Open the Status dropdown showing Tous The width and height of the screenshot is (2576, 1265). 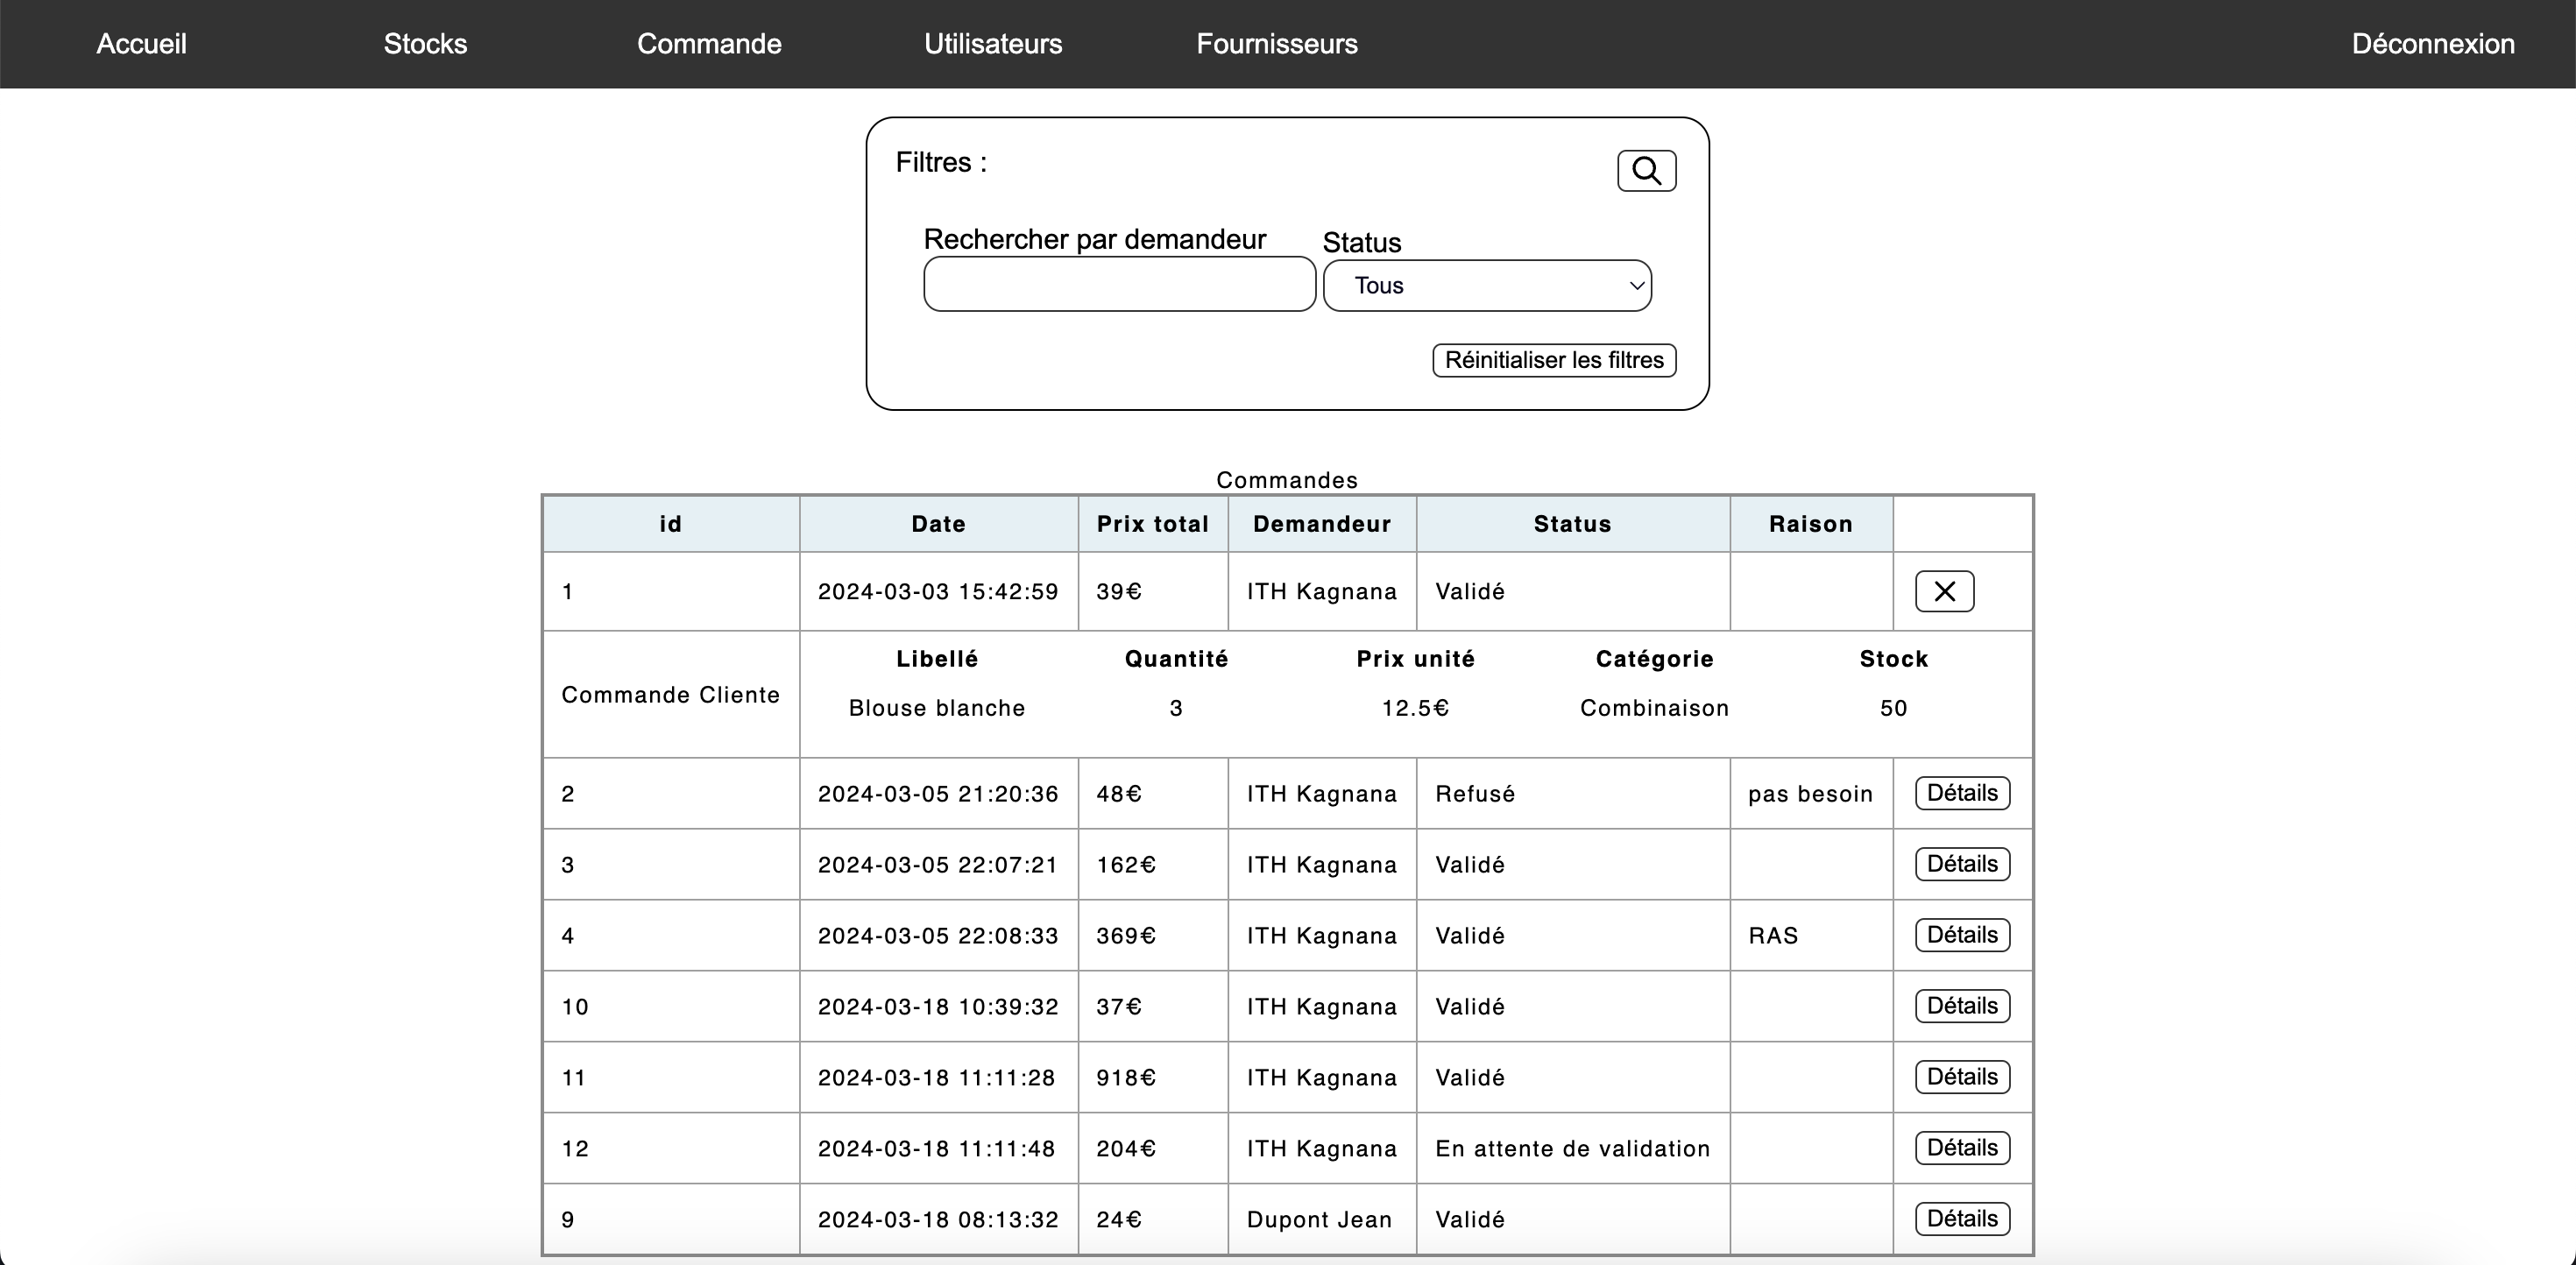coord(1487,285)
